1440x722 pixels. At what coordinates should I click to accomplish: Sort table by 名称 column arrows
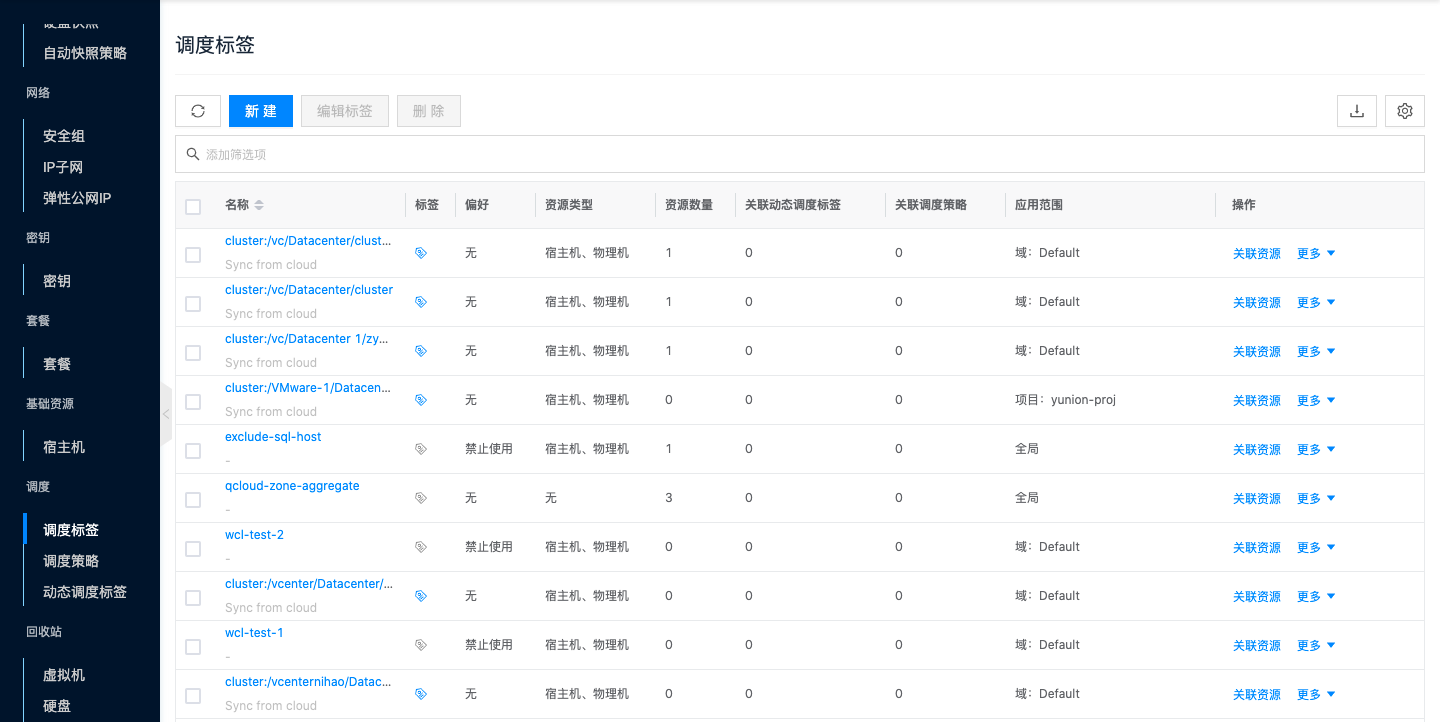click(x=259, y=205)
